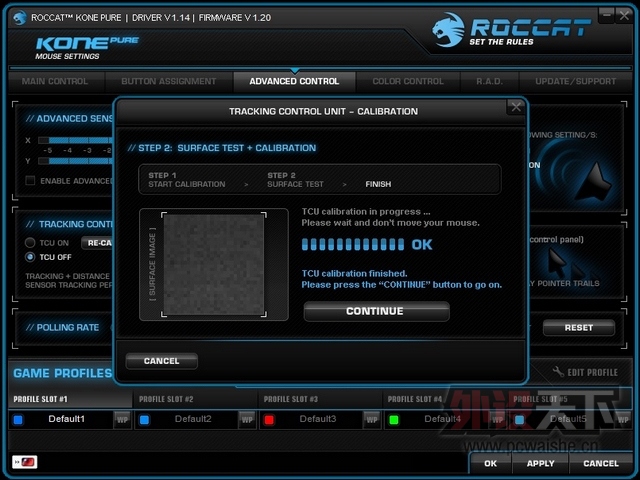640x480 pixels.
Task: Close the Tracking Control Unit calibration dialog
Action: click(516, 107)
